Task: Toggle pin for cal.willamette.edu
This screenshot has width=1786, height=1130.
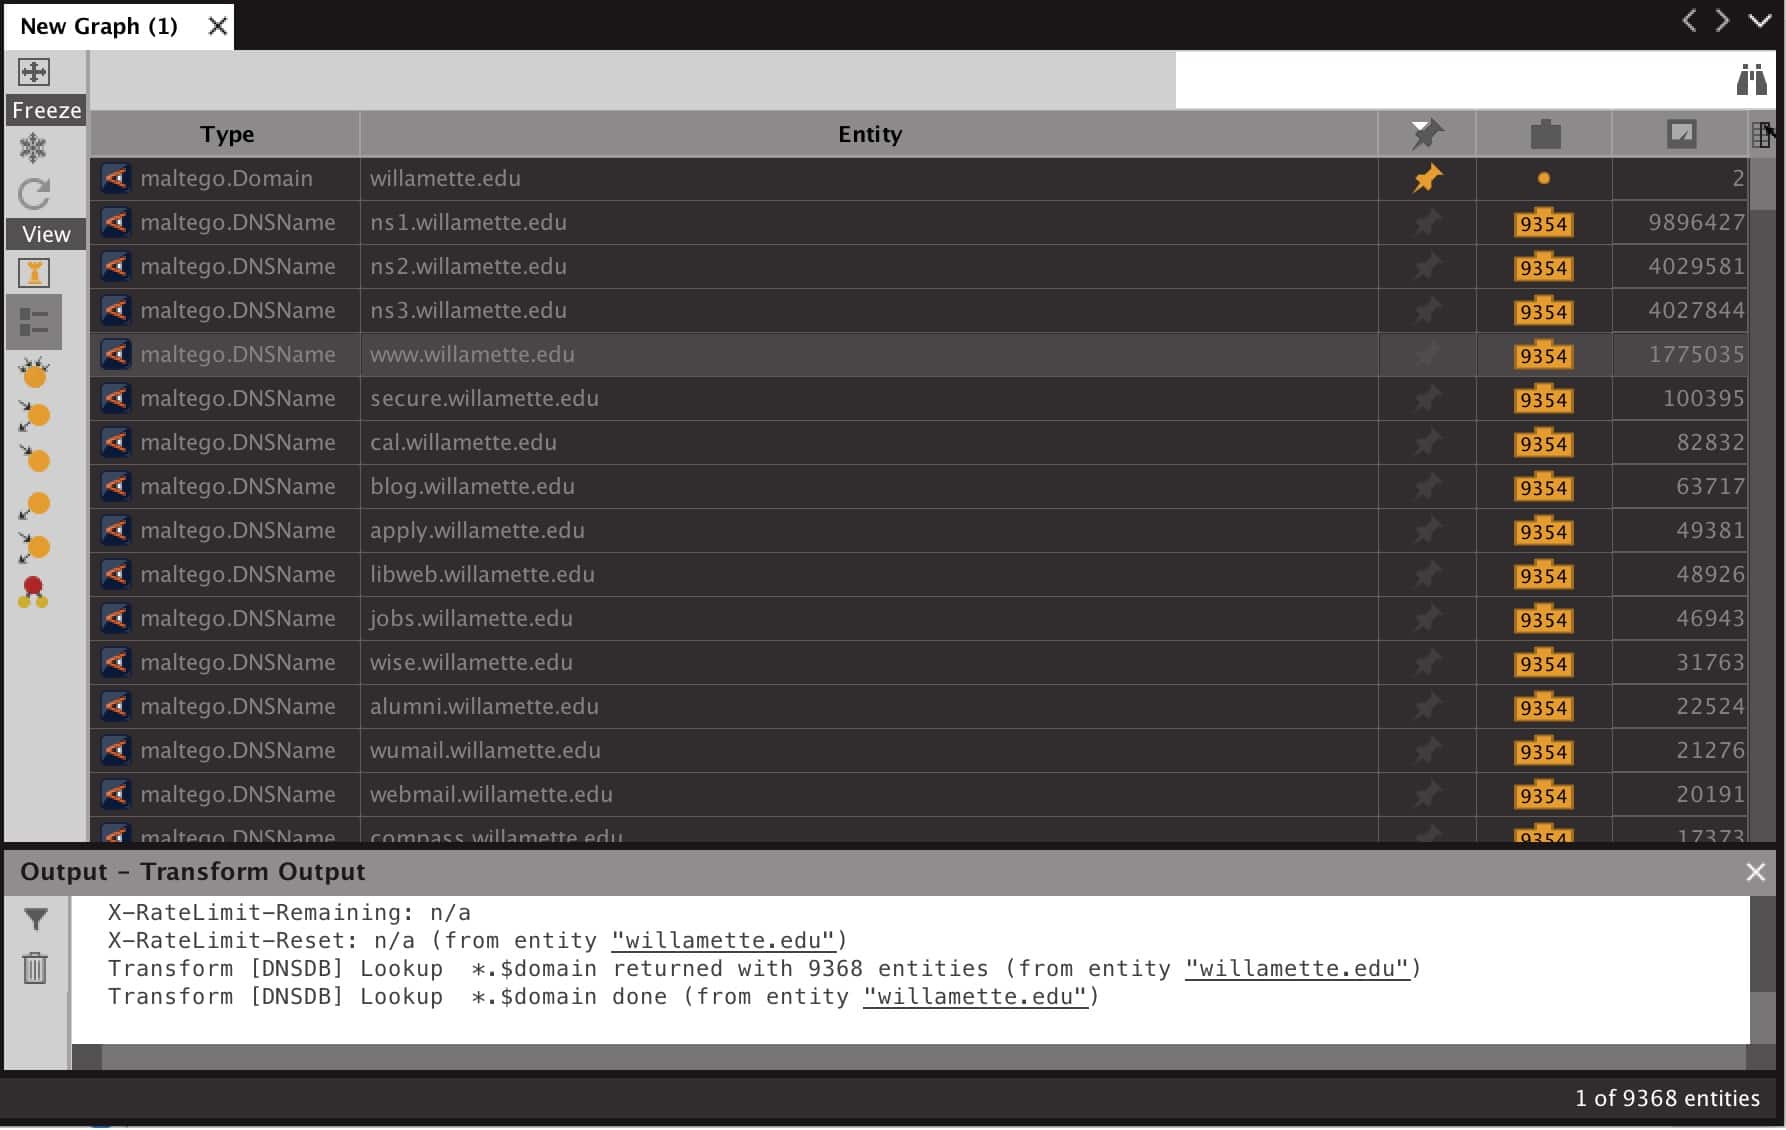Action: tap(1427, 442)
